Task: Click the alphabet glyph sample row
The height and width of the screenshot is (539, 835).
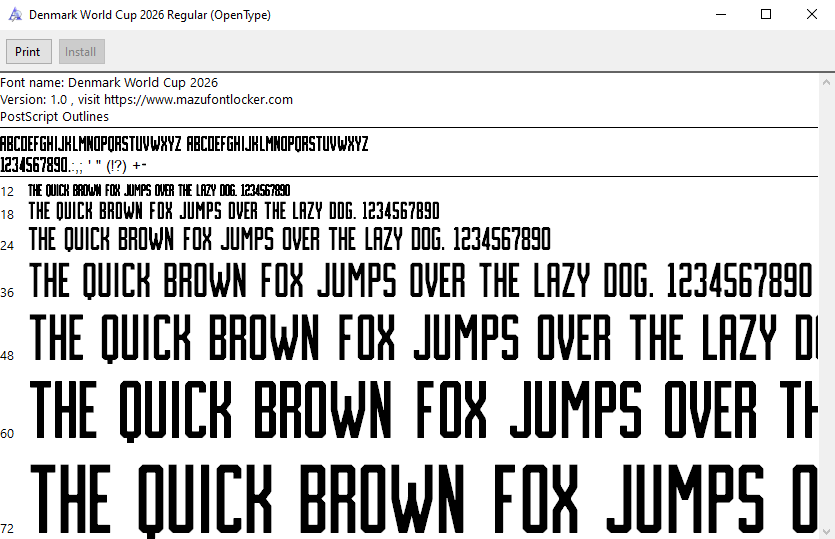Action: pos(184,144)
